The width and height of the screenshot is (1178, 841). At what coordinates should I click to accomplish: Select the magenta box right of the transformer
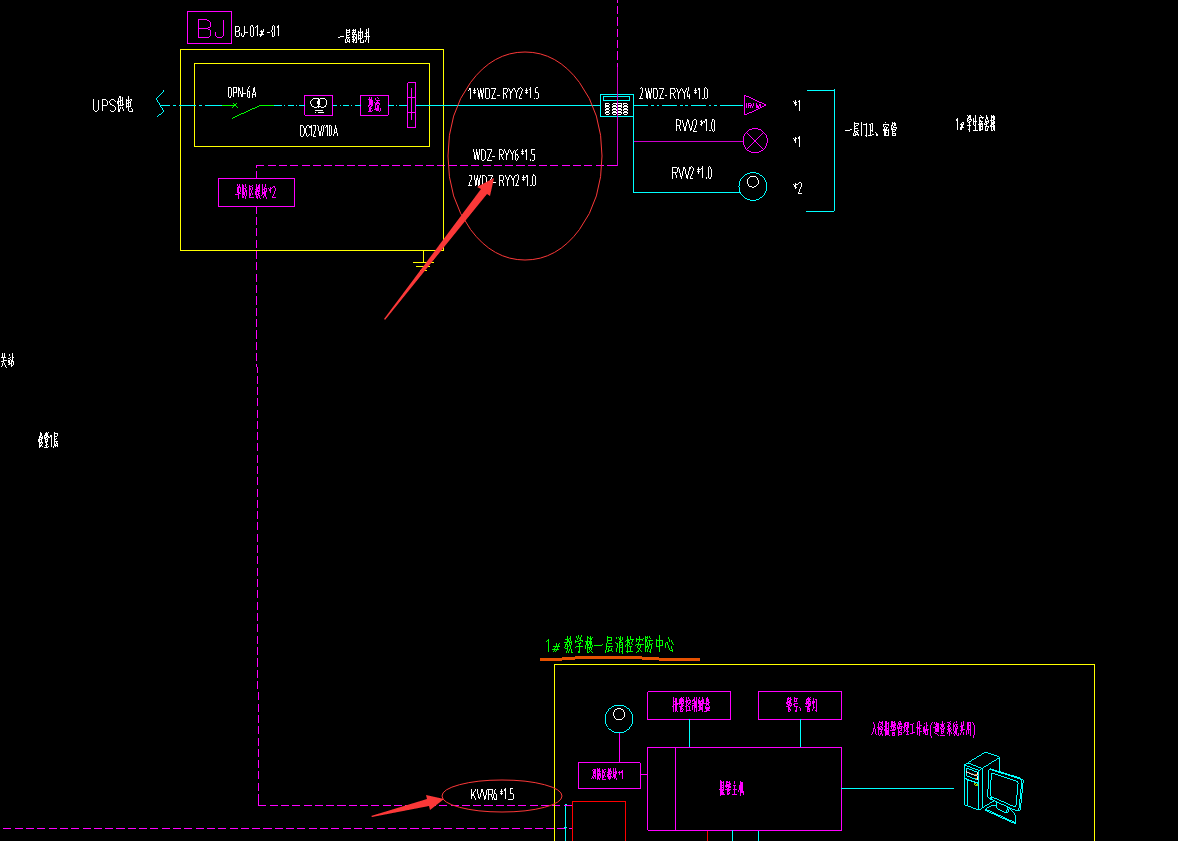374,105
